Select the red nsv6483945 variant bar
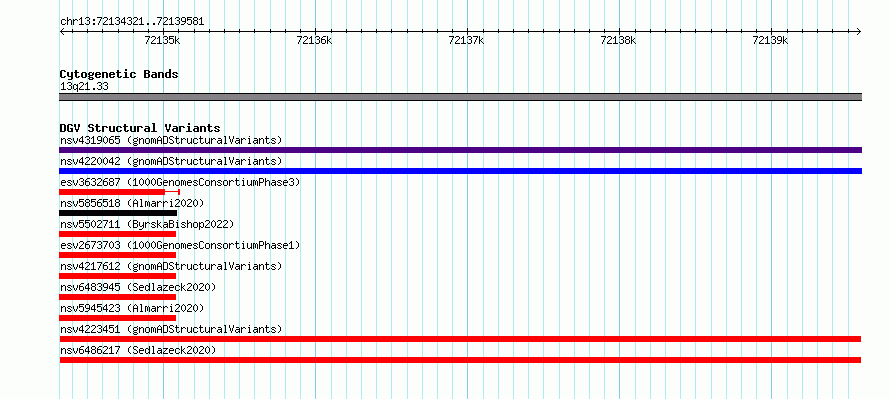The height and width of the screenshot is (399, 890). [117, 297]
